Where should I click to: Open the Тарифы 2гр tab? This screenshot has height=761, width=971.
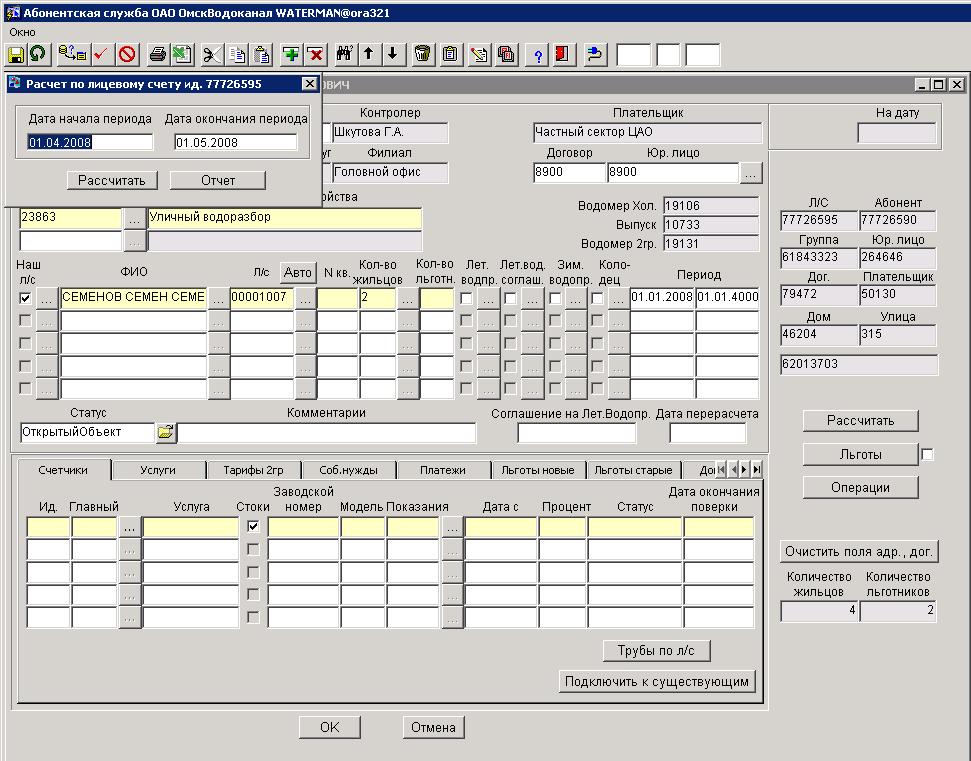point(253,470)
